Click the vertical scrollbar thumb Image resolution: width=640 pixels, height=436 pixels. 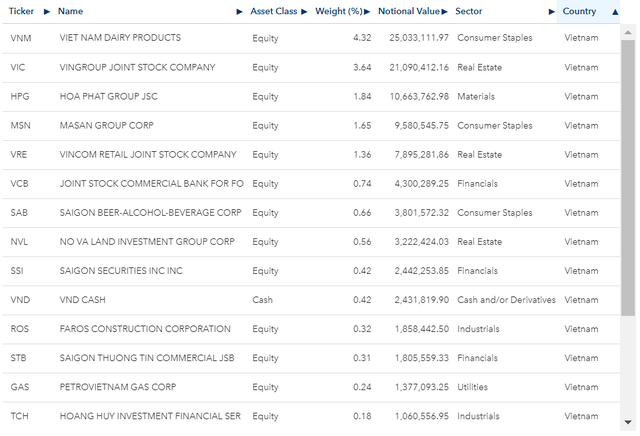[x=628, y=178]
